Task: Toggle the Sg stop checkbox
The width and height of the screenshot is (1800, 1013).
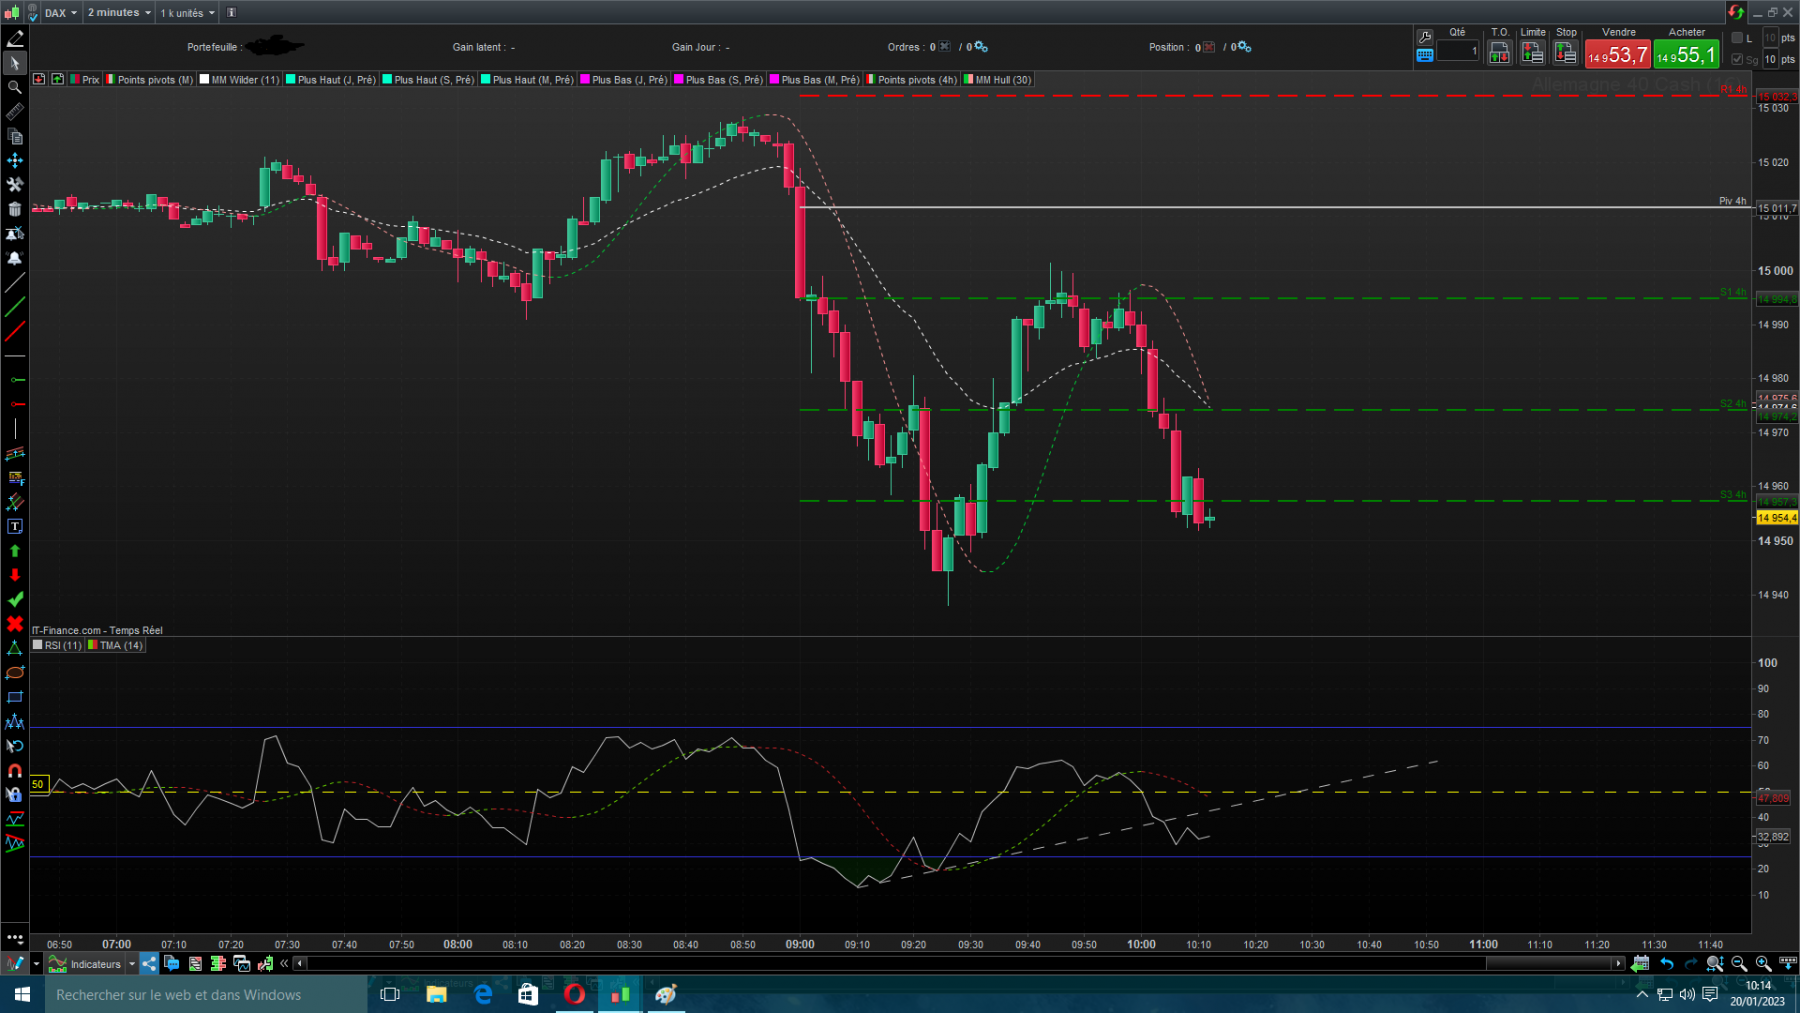Action: point(1737,59)
